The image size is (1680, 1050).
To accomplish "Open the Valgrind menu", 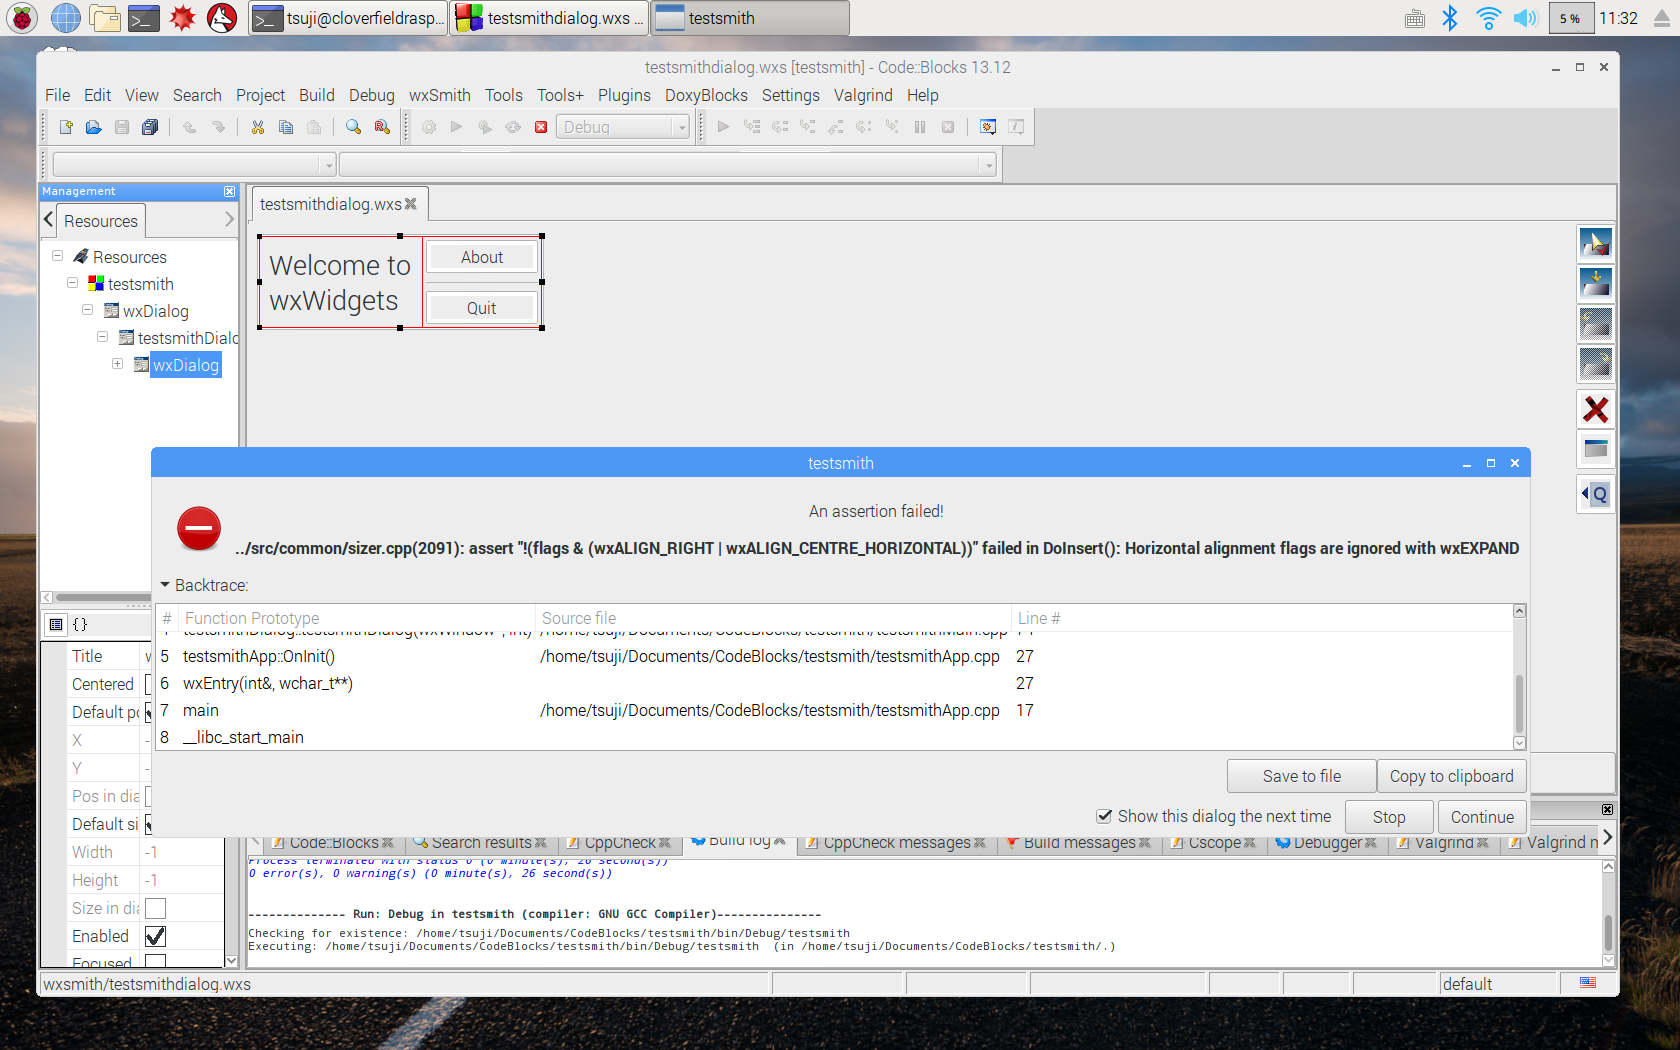I will tap(863, 95).
